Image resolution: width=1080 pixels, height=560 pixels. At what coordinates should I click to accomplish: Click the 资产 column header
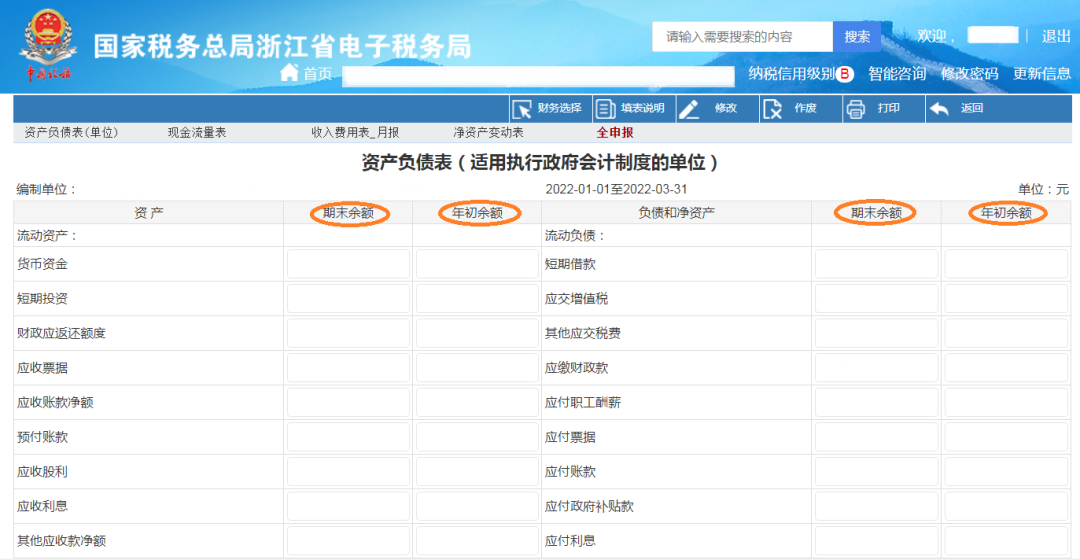(x=149, y=213)
